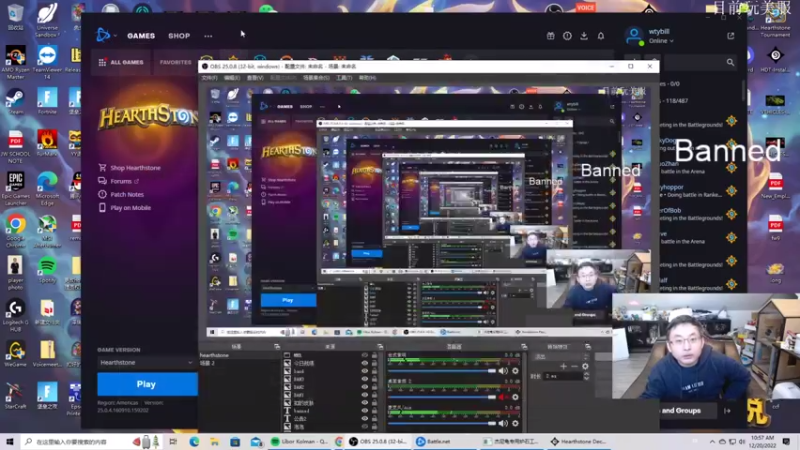Pop out the OBS Sources dock icon
Screen dimensions: 800x450
pyautogui.click(x=380, y=346)
